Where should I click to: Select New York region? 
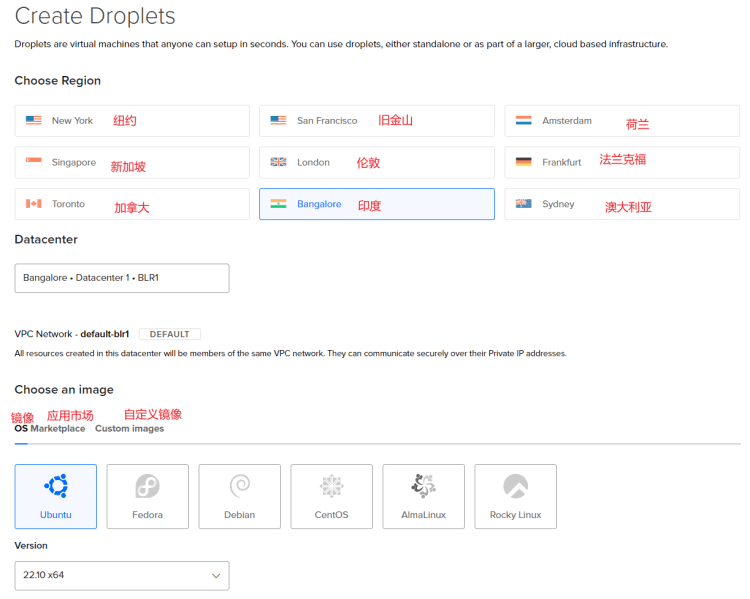click(132, 121)
